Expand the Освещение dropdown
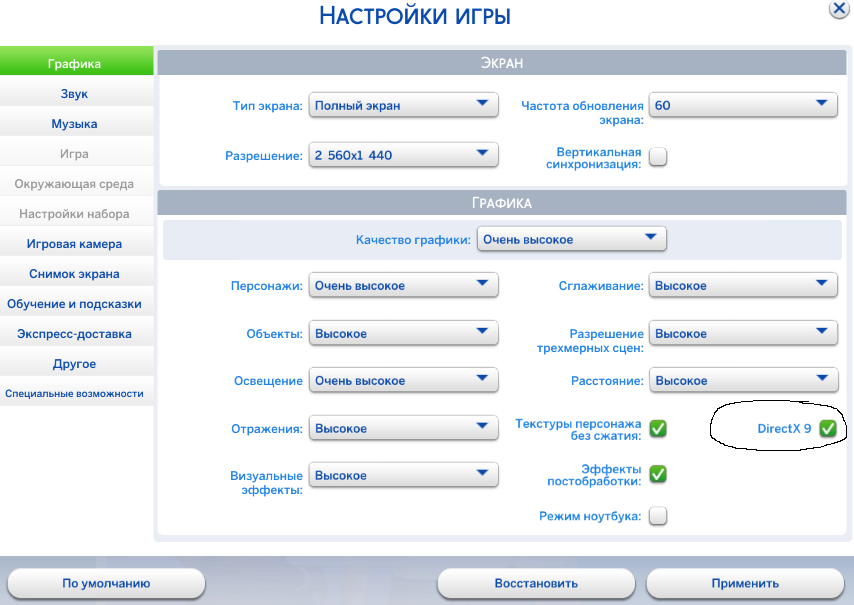This screenshot has height=605, width=854. pos(404,380)
